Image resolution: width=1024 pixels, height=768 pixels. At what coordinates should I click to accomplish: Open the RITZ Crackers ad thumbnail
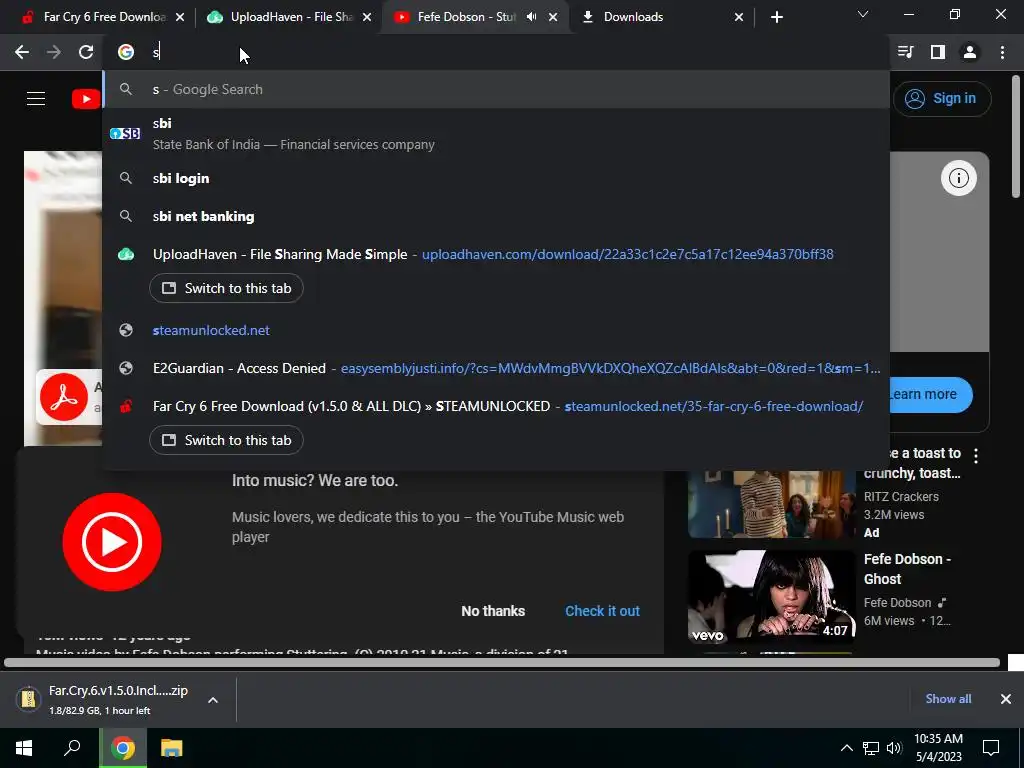[x=772, y=504]
